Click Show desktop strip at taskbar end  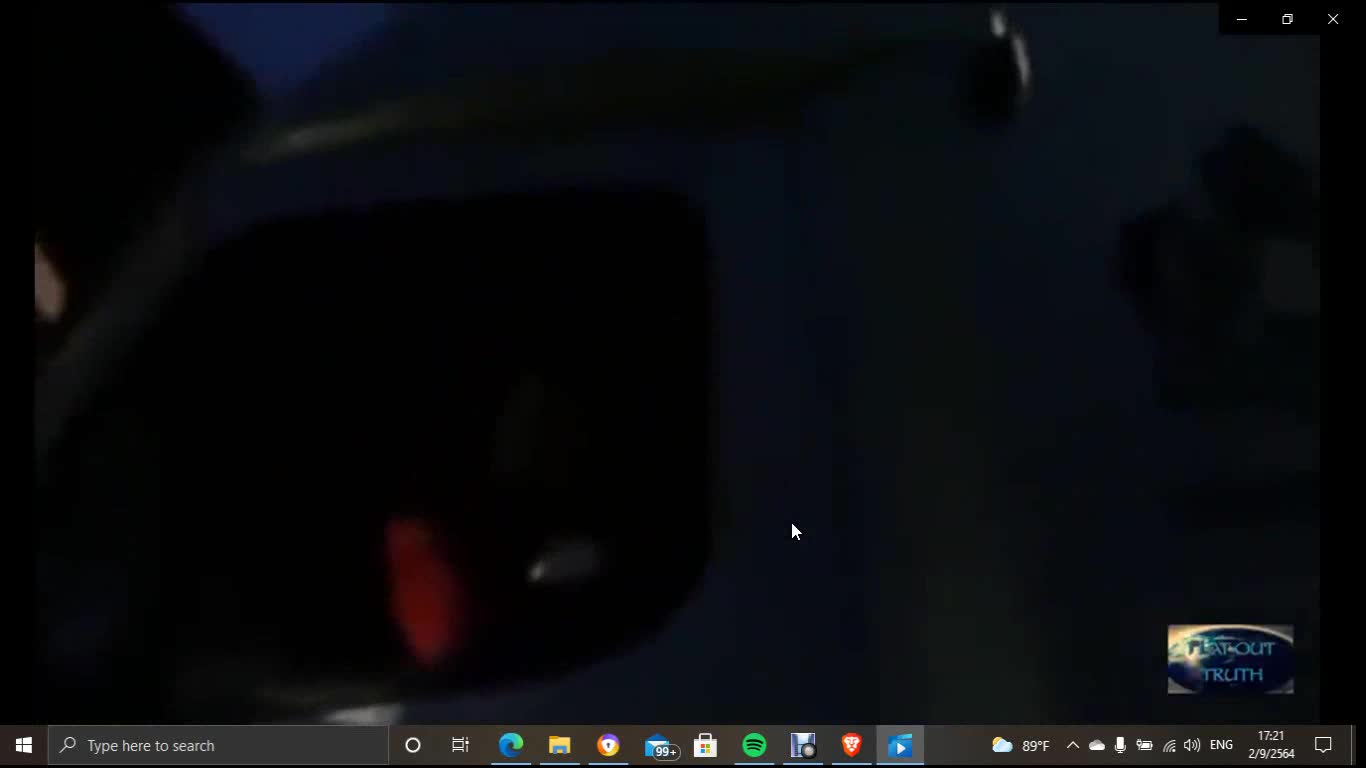coord(1360,745)
